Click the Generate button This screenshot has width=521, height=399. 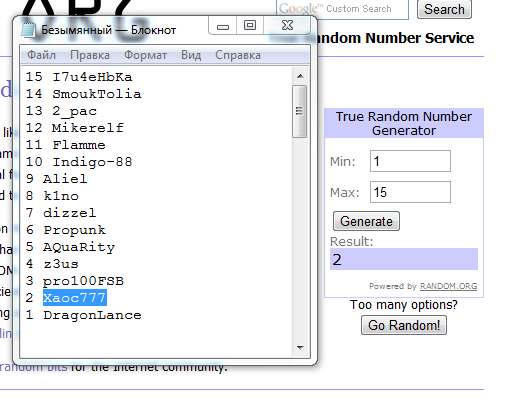[366, 221]
